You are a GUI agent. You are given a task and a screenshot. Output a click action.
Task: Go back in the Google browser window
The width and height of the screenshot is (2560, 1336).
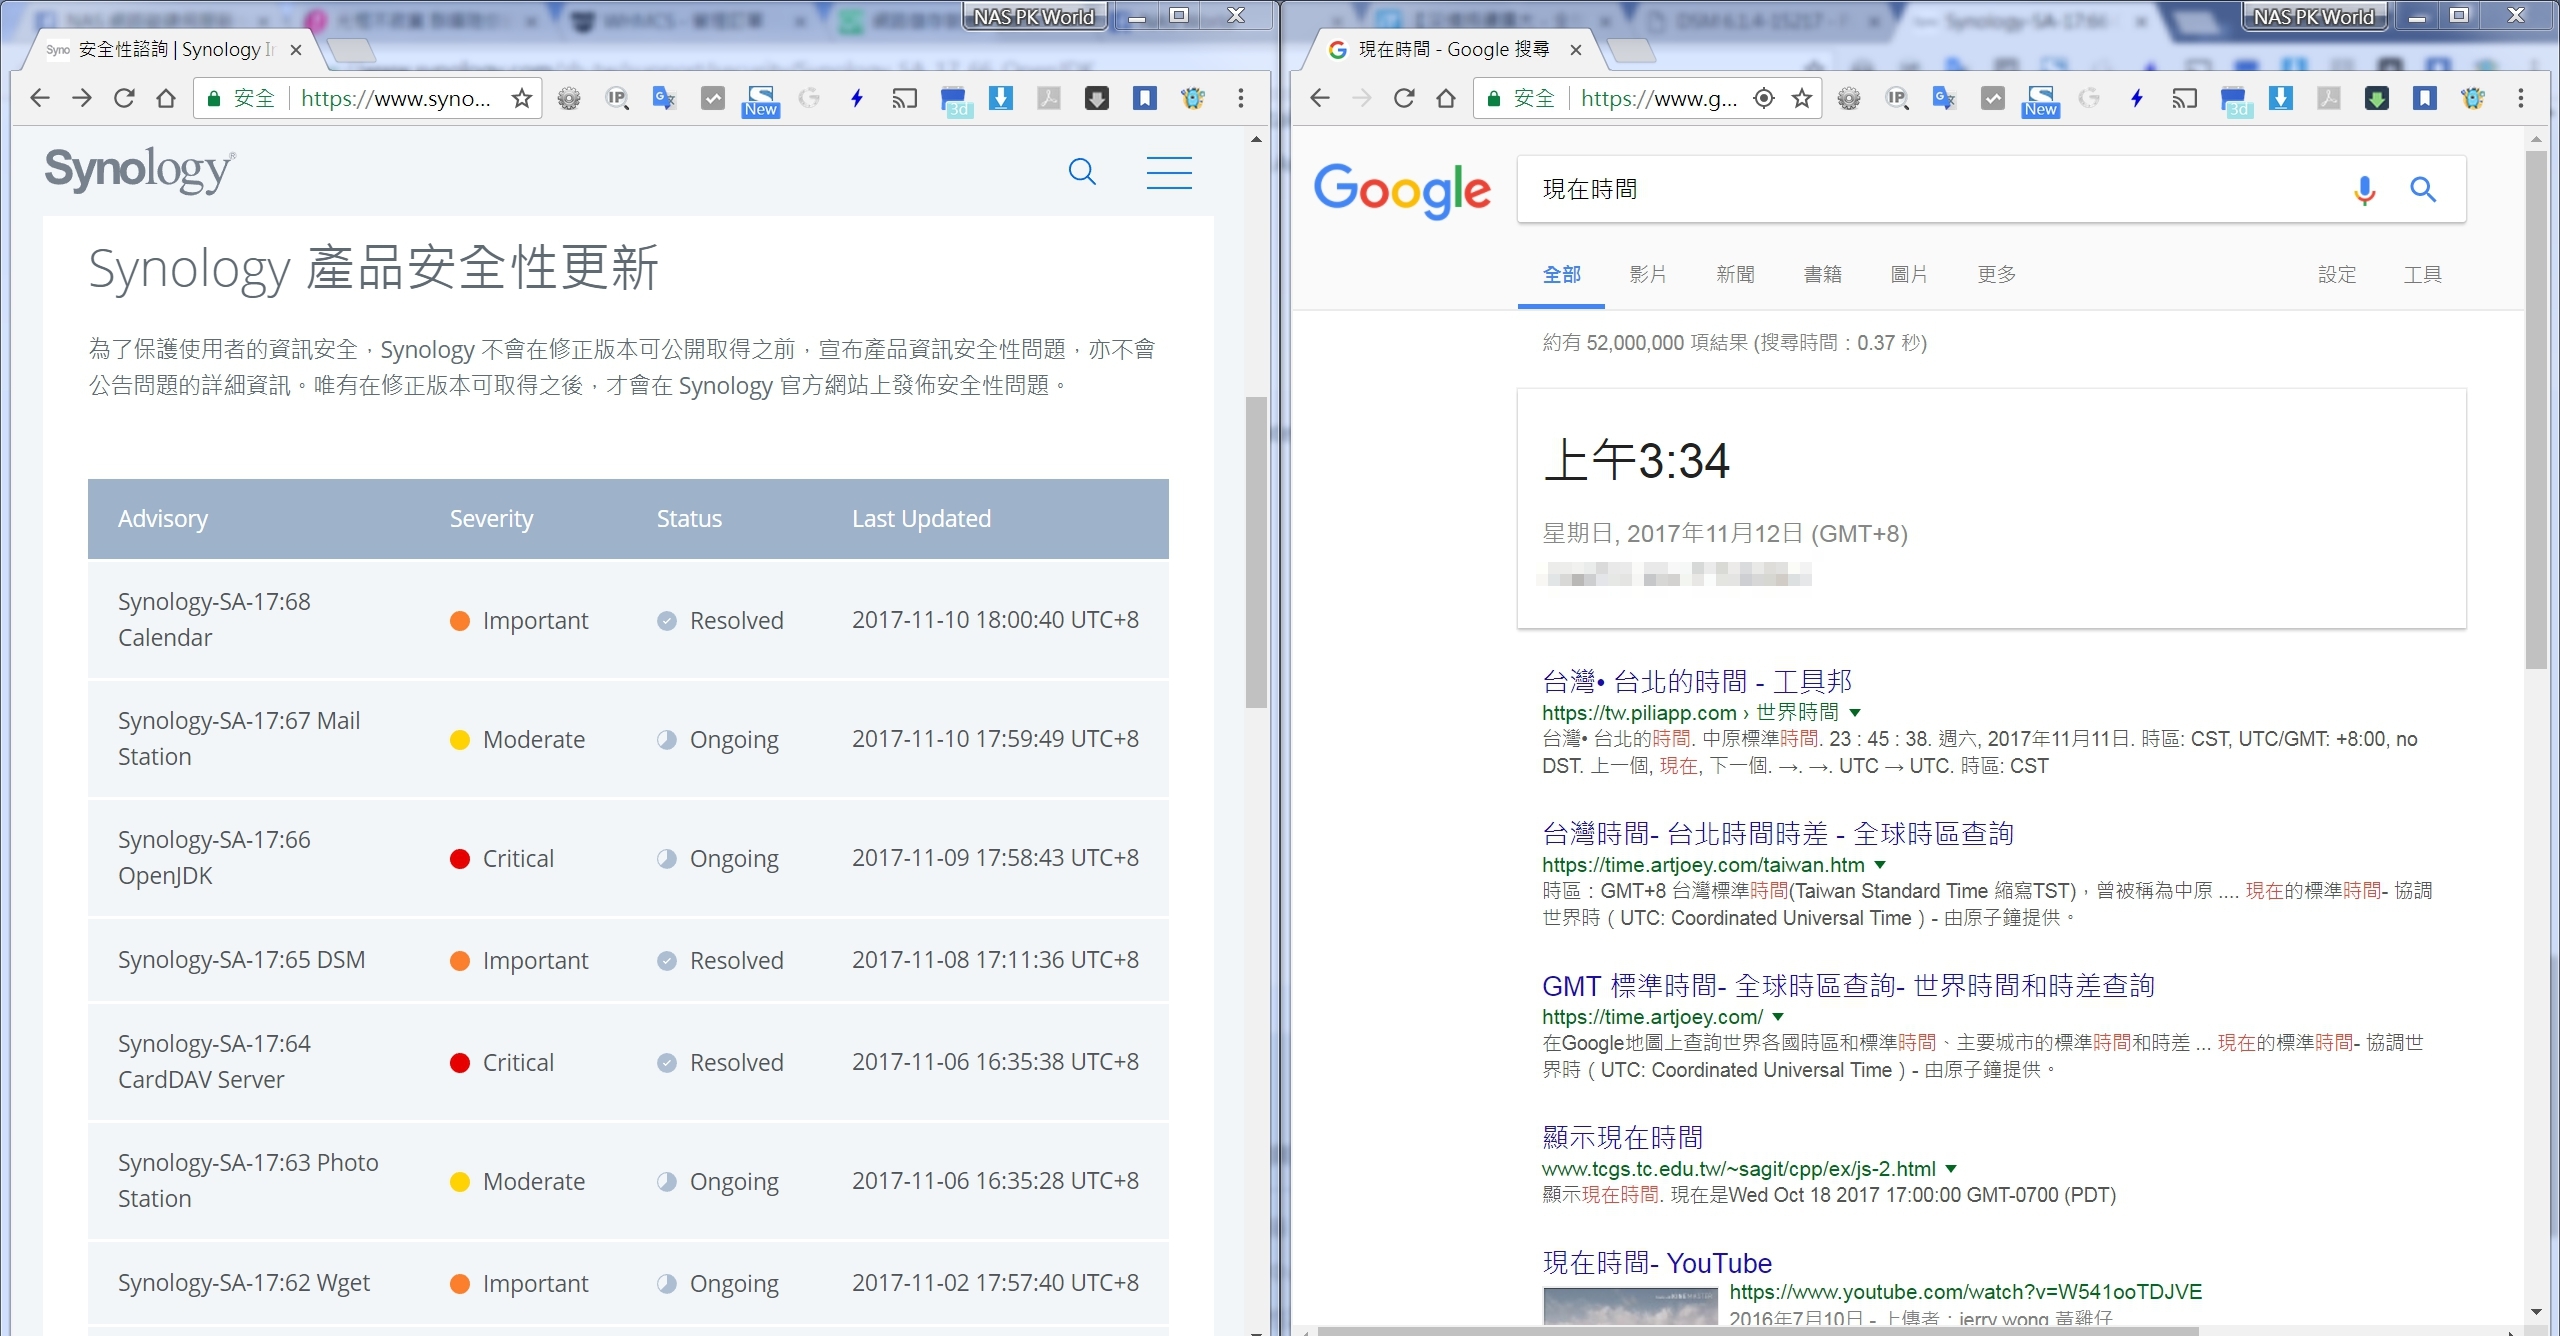tap(1320, 98)
